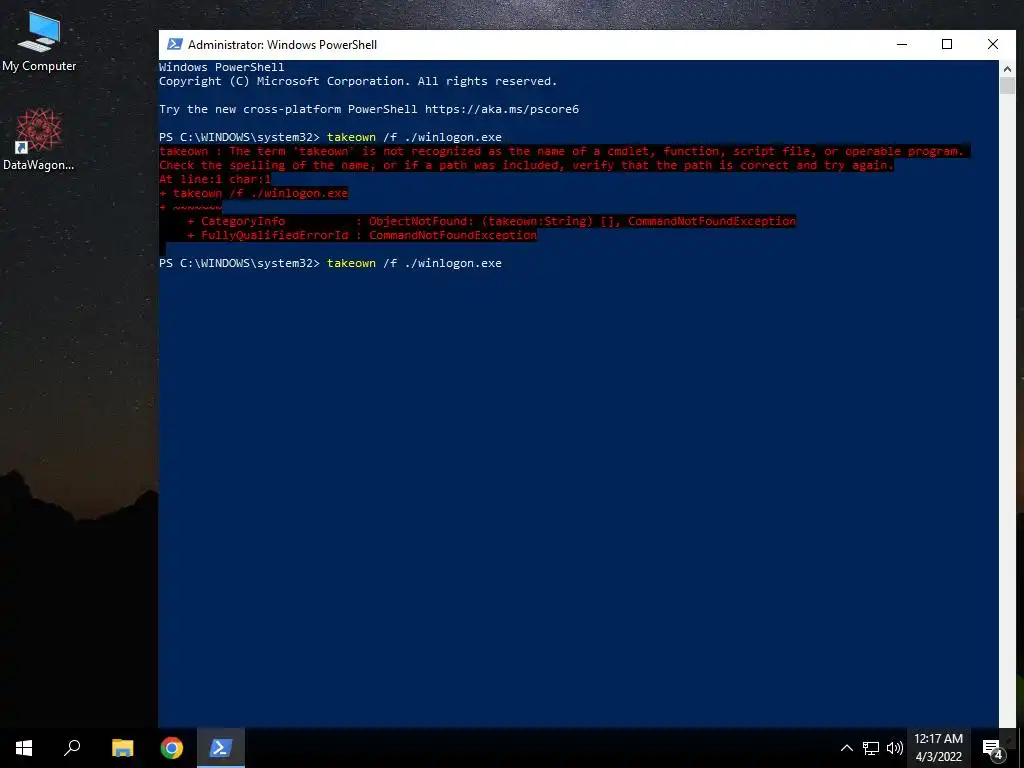This screenshot has height=768, width=1024.
Task: Show hidden system tray icons
Action: point(846,748)
